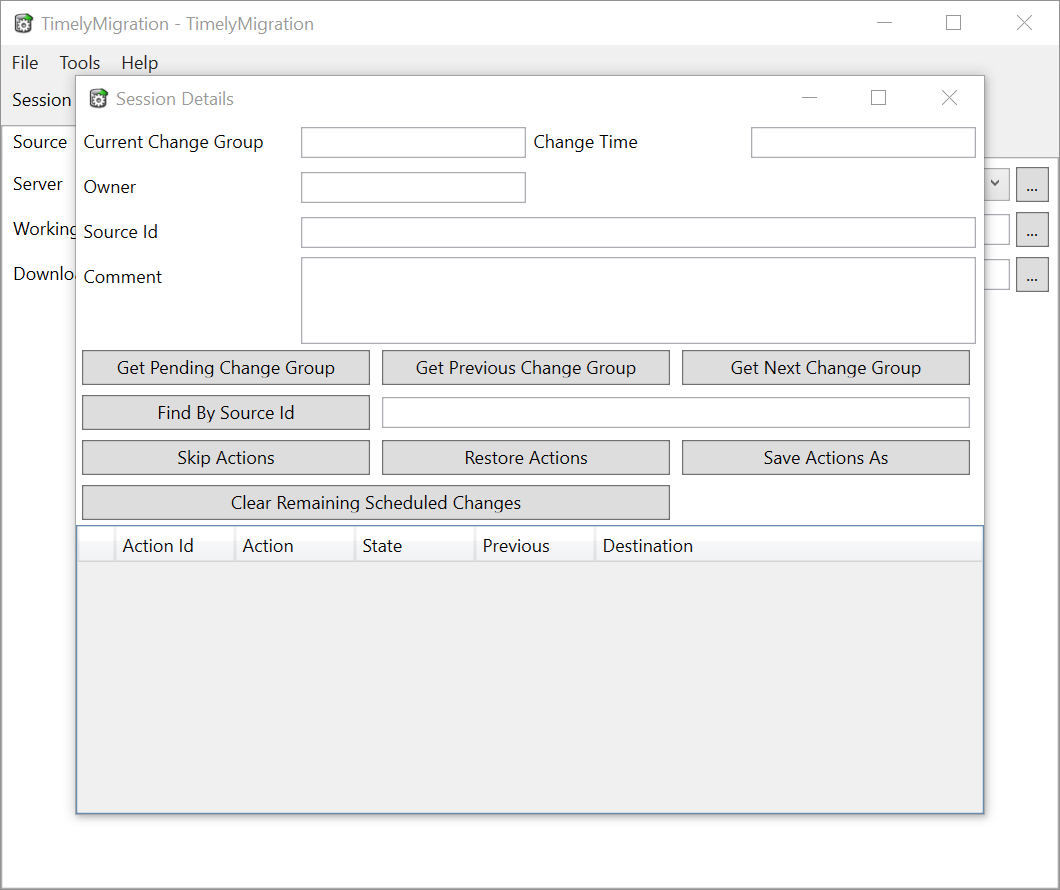Click the Save Actions As button
Image resolution: width=1060 pixels, height=890 pixels.
pyautogui.click(x=825, y=458)
